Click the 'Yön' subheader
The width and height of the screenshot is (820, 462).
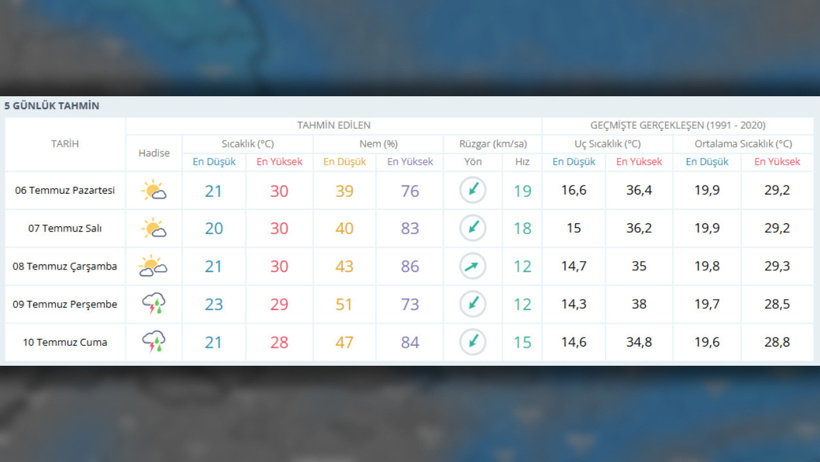pyautogui.click(x=473, y=162)
